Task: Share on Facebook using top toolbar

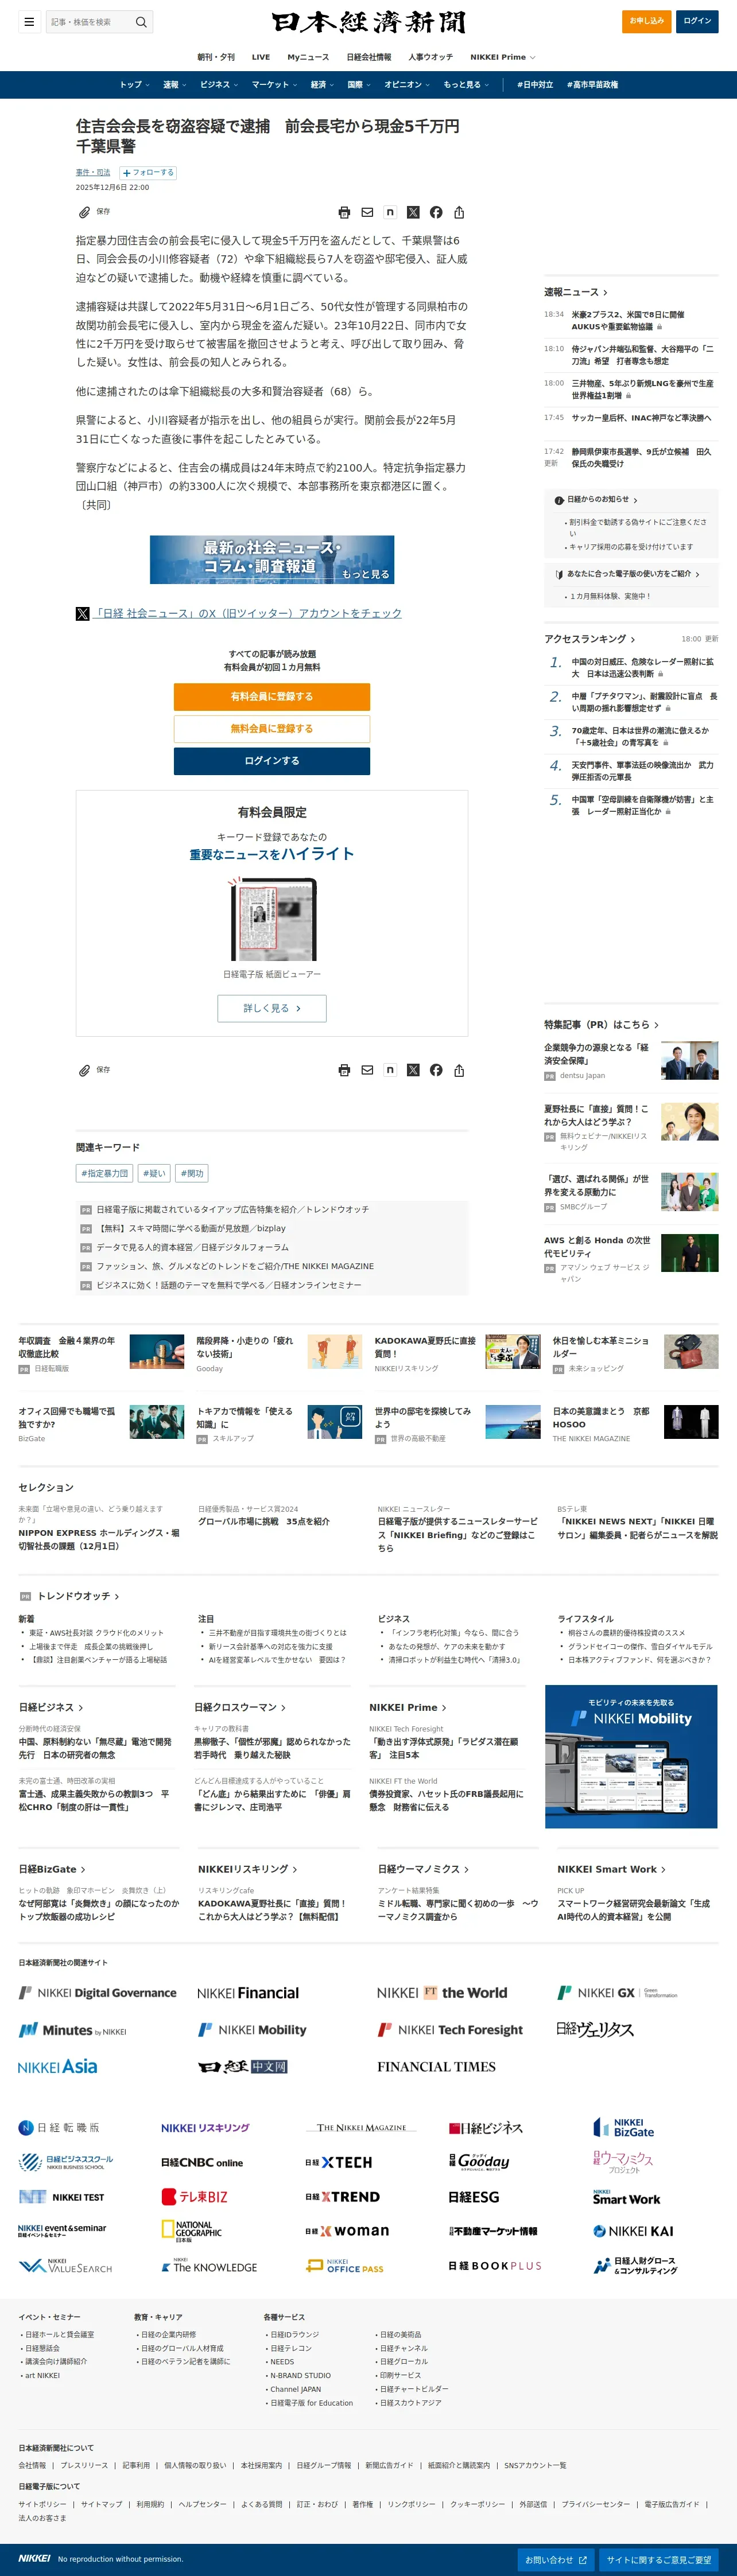Action: pos(436,212)
